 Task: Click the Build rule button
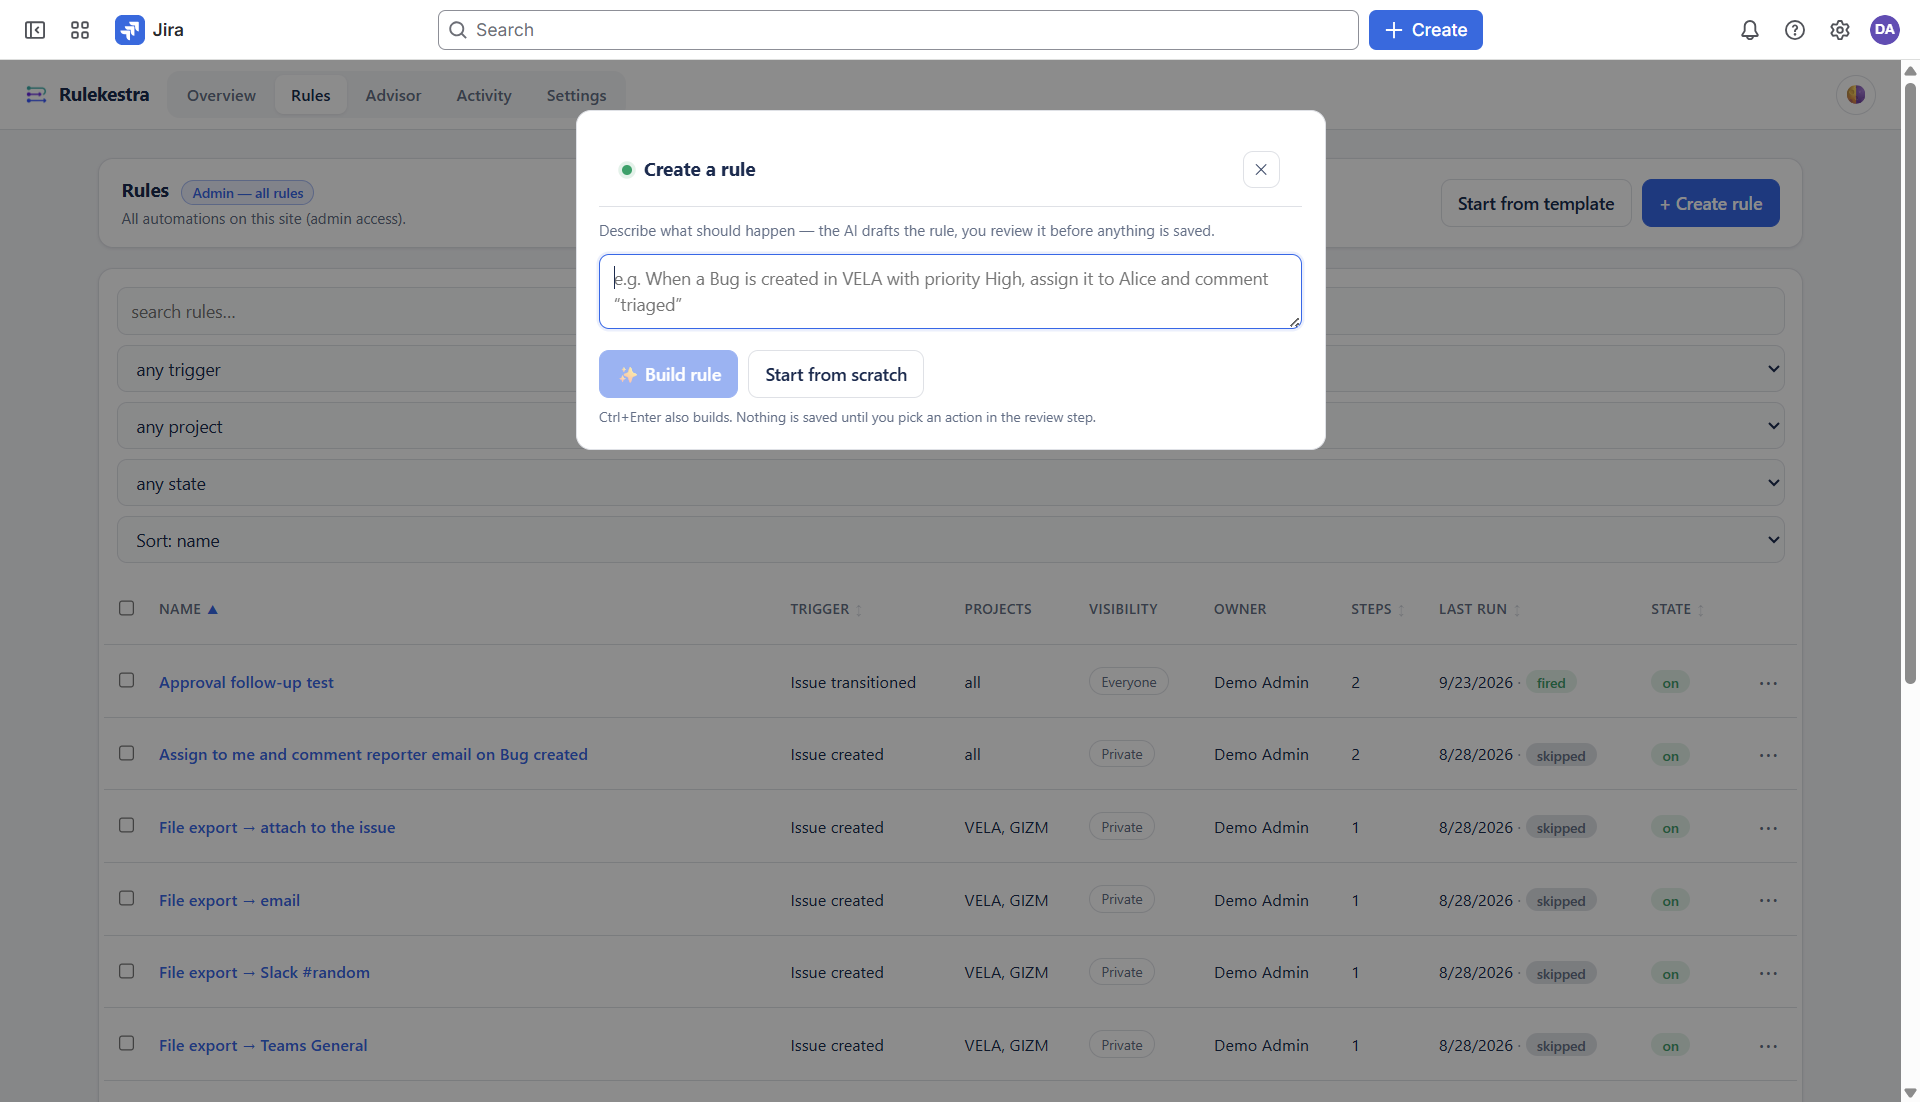(668, 374)
